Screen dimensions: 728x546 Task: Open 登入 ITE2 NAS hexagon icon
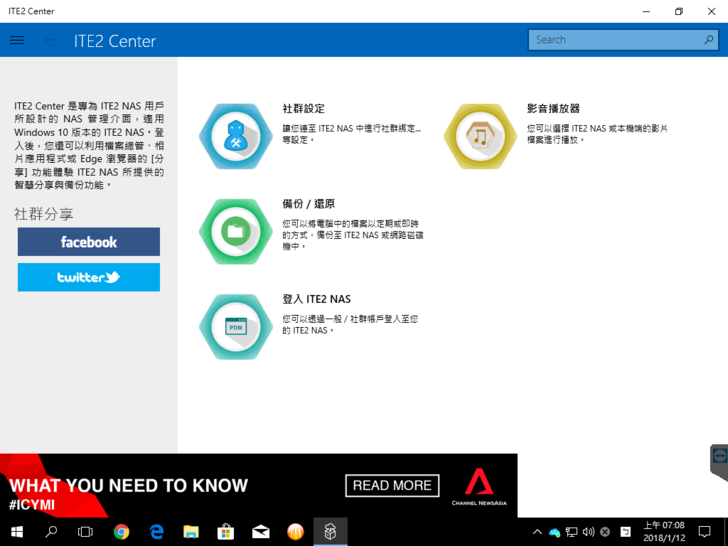coord(235,326)
